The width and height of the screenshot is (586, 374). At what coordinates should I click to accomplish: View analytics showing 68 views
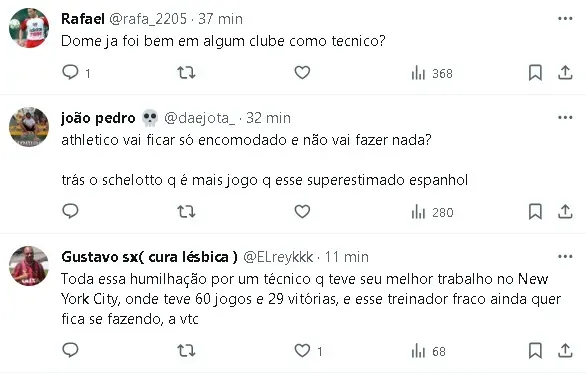tap(428, 351)
